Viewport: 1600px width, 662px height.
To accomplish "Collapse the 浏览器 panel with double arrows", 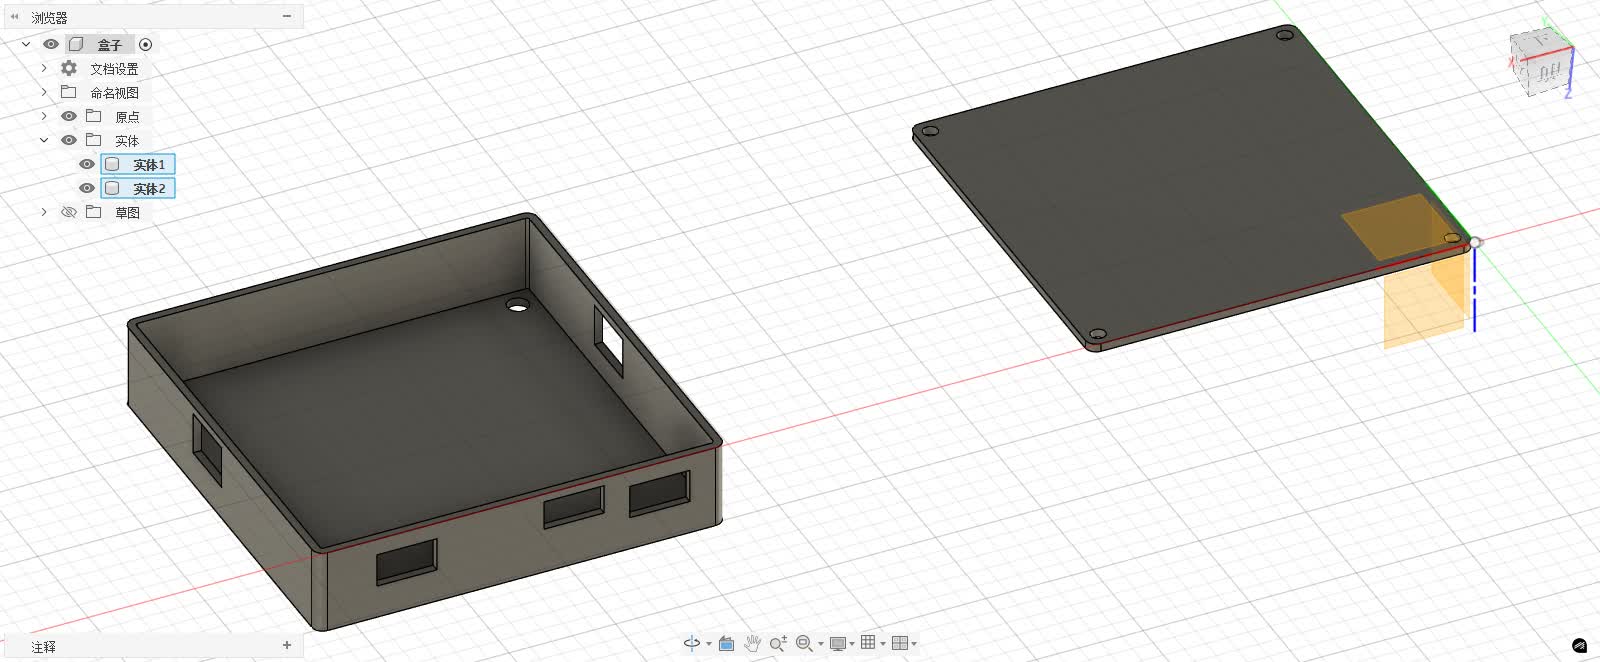I will 14,17.
